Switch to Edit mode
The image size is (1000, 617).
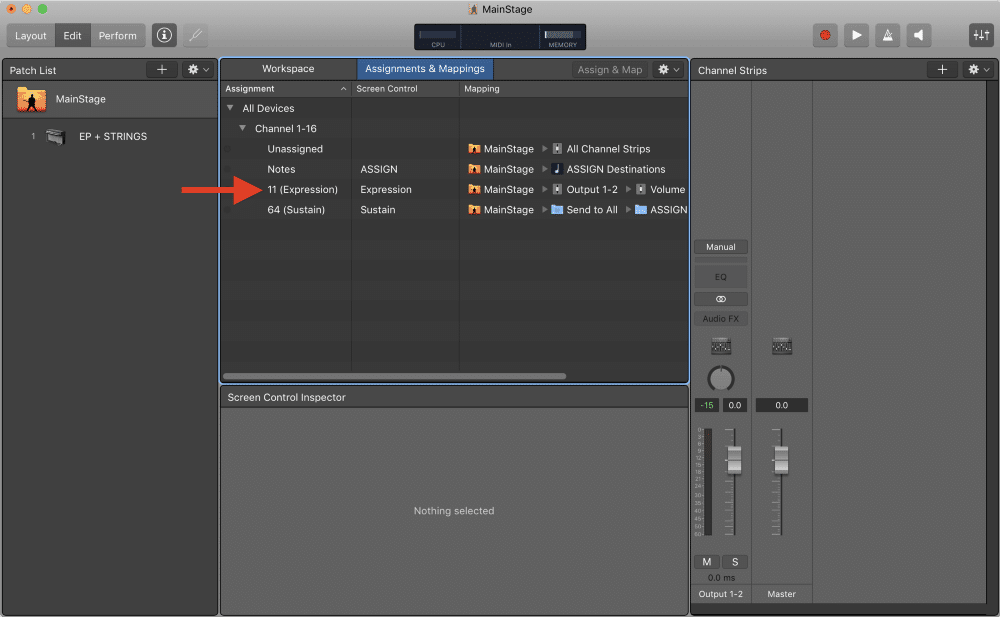pos(72,36)
